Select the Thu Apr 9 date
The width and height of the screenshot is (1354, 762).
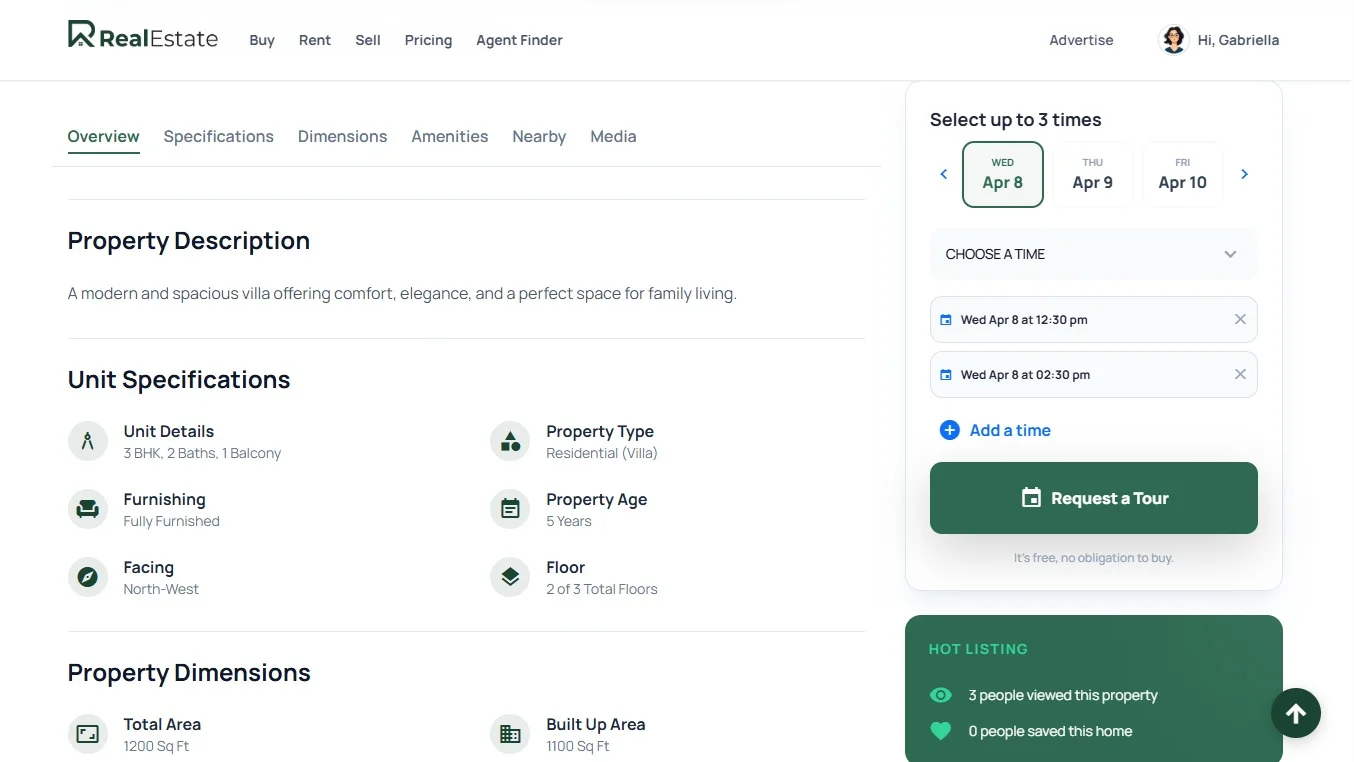point(1092,174)
